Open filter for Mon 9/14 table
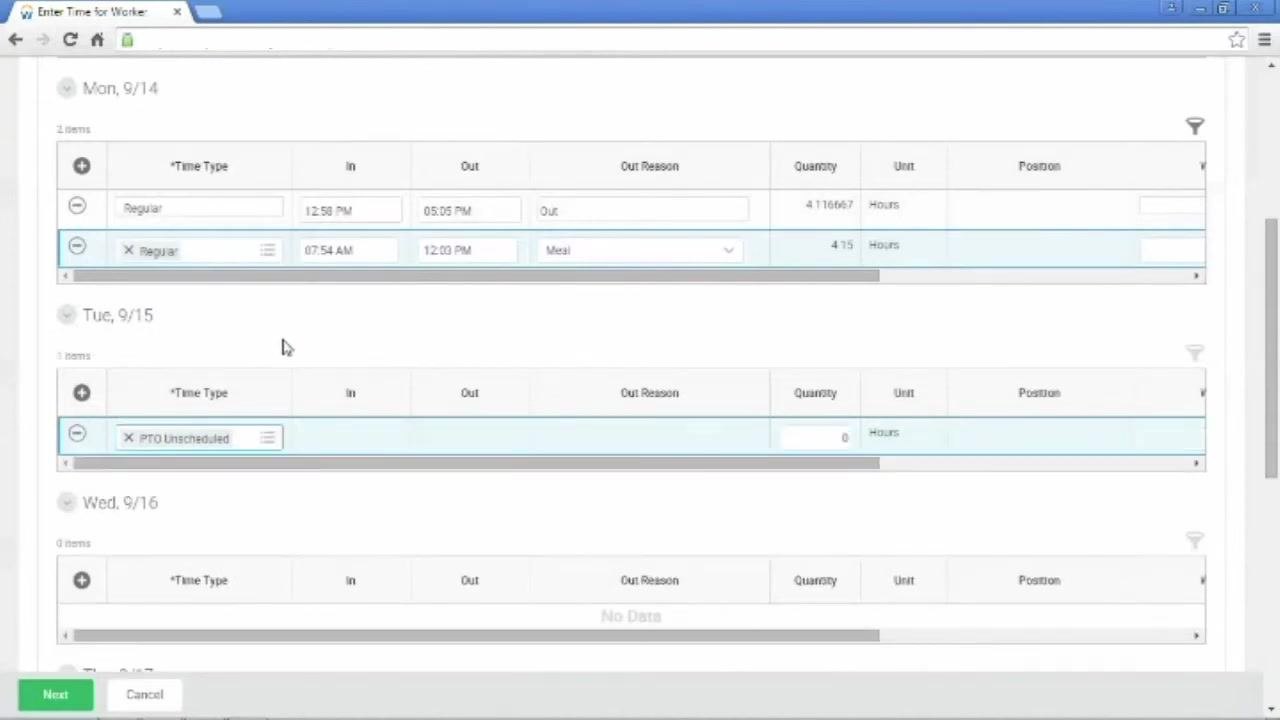This screenshot has width=1280, height=720. point(1195,126)
